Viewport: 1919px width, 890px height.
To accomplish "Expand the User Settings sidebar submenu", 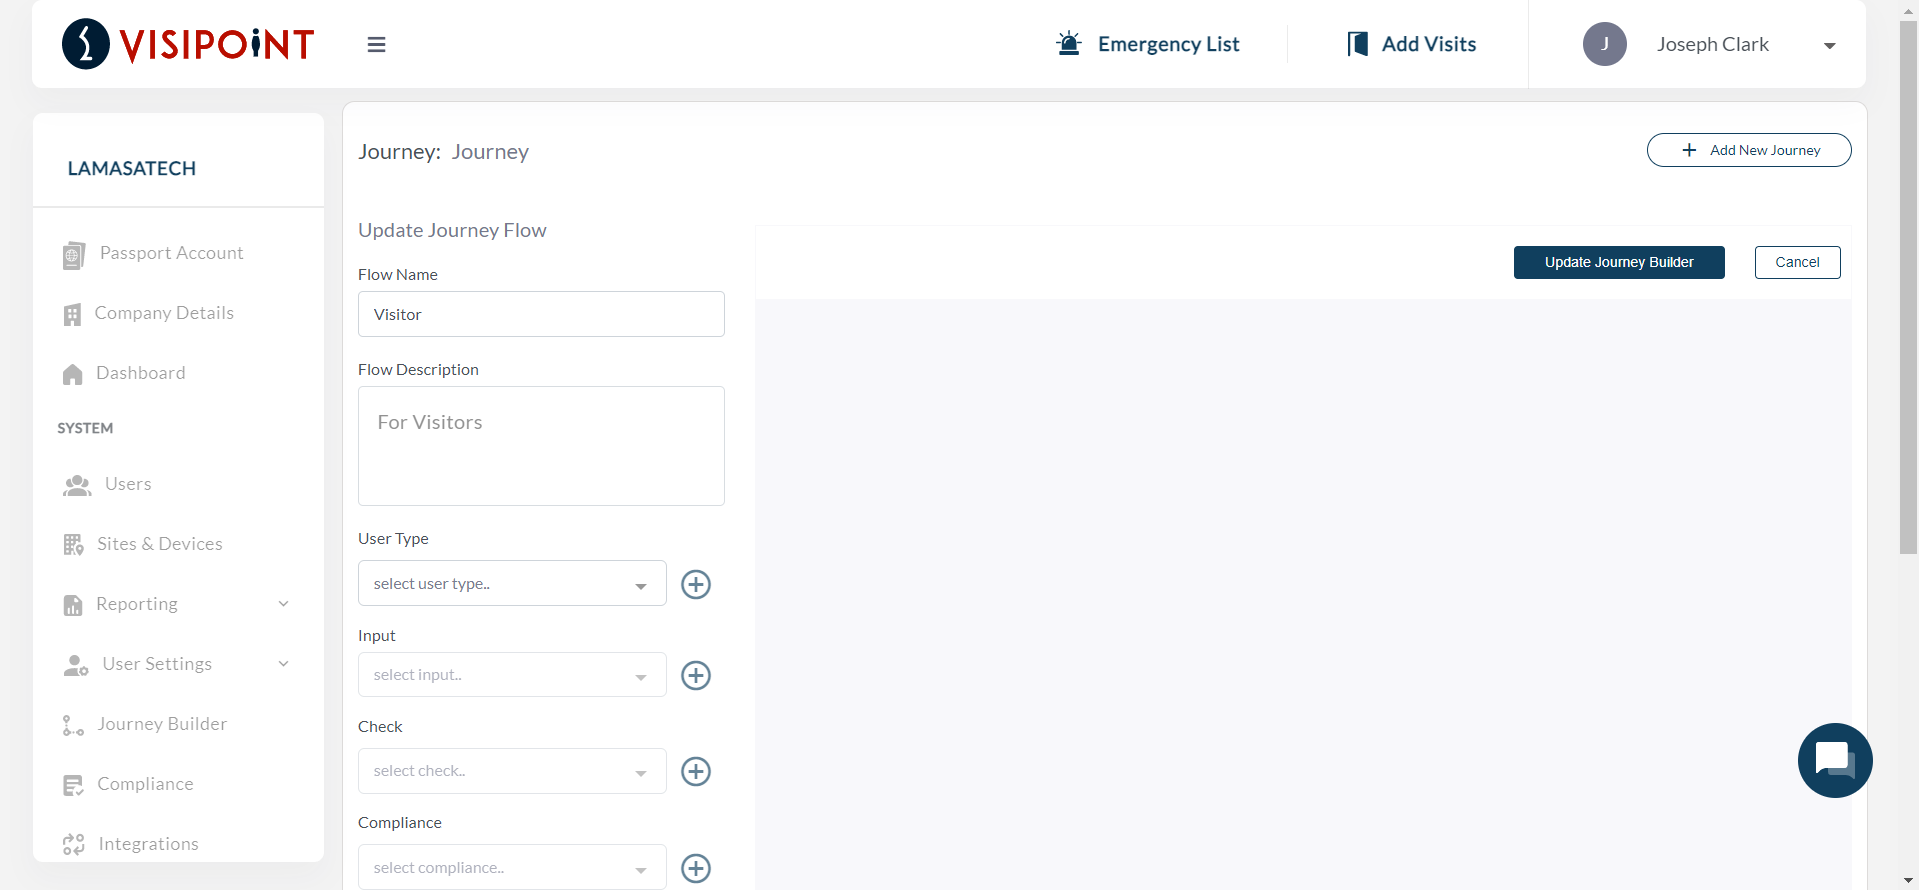I will (x=283, y=664).
